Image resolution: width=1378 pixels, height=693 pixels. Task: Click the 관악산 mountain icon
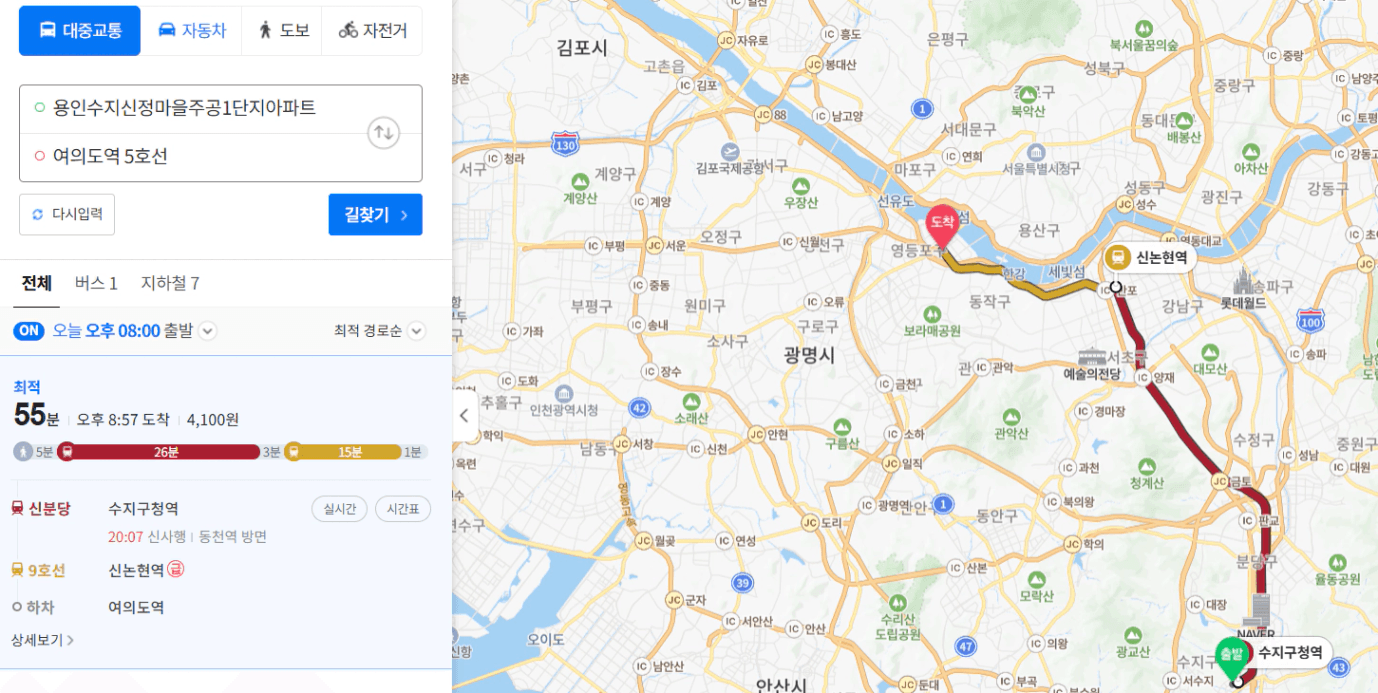click(1011, 417)
